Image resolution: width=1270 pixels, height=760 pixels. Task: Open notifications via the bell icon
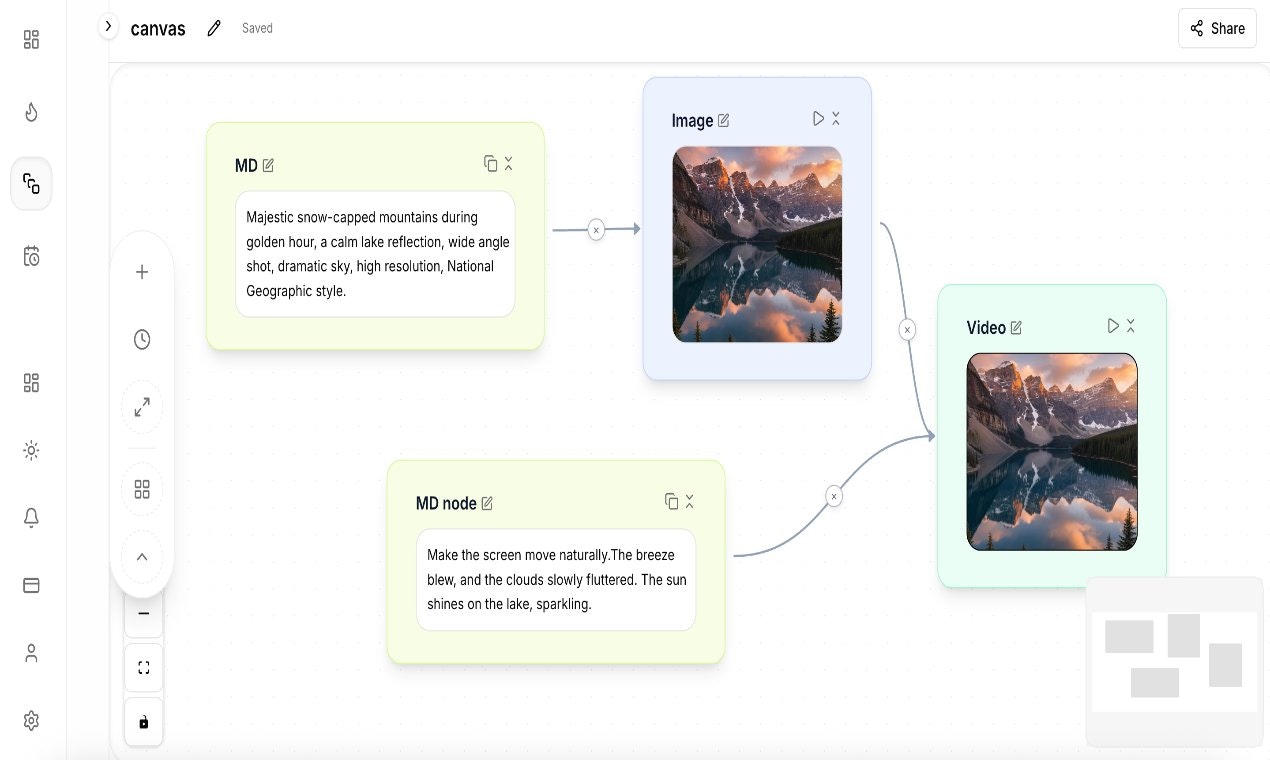[x=31, y=518]
